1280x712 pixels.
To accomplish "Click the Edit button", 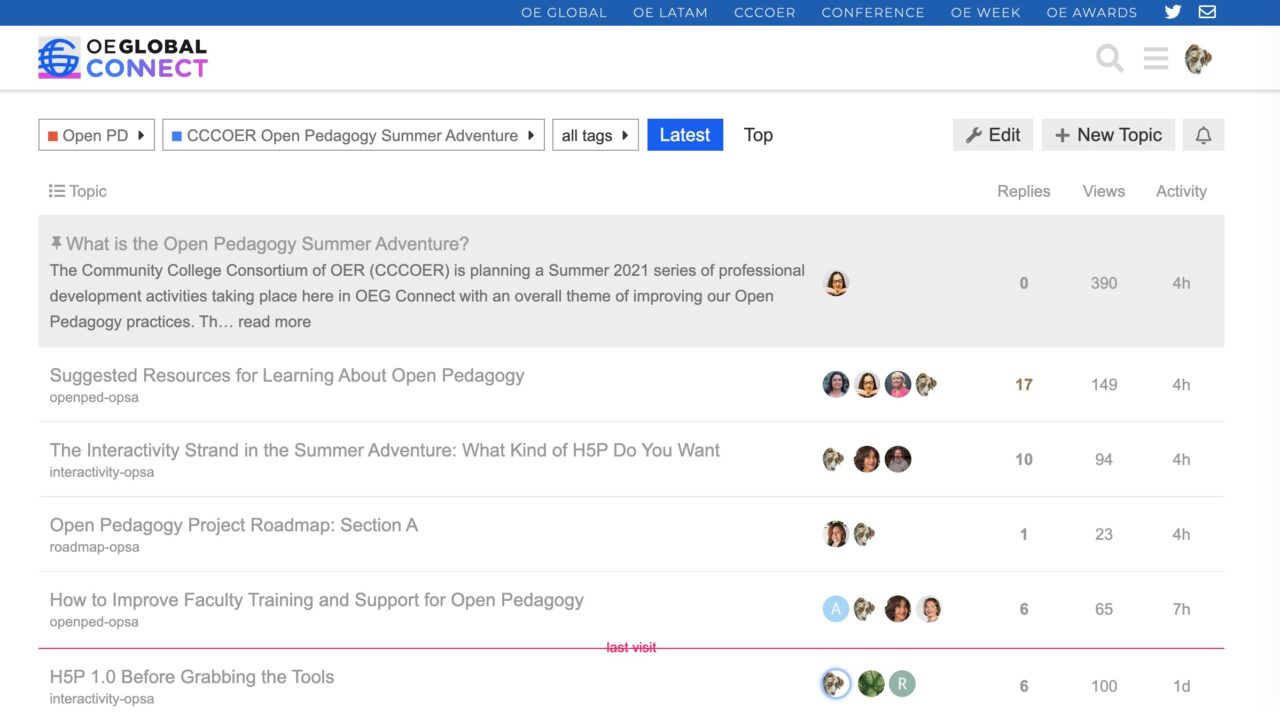I will pos(993,135).
